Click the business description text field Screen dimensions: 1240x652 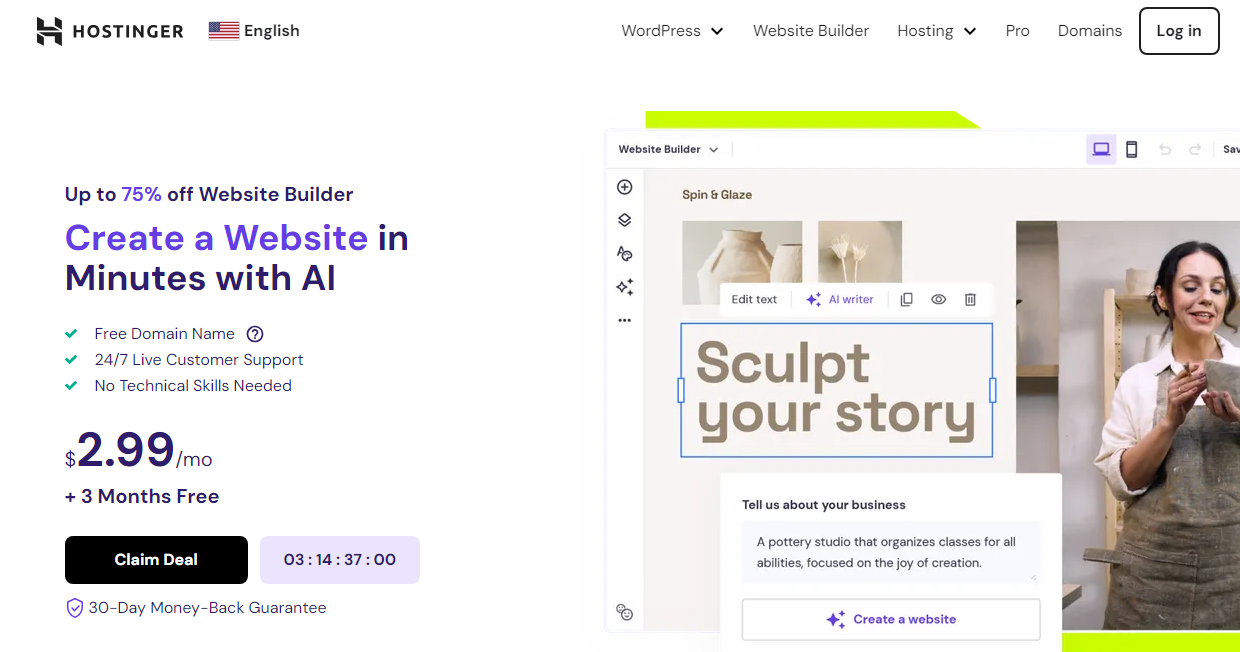coord(890,552)
